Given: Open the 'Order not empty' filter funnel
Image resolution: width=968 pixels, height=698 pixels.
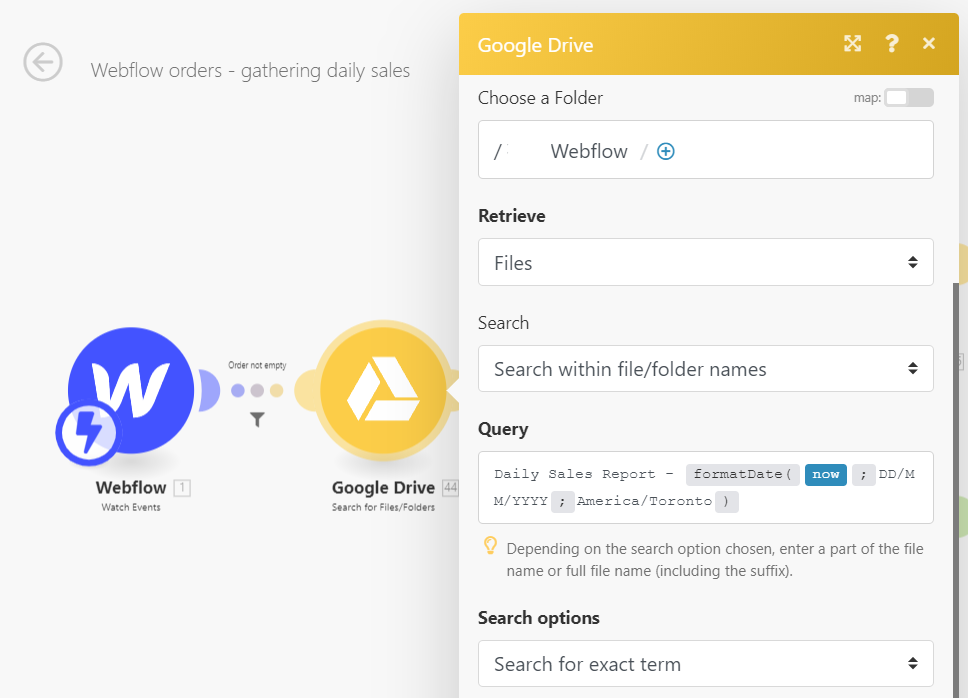Looking at the screenshot, I should click(x=257, y=420).
